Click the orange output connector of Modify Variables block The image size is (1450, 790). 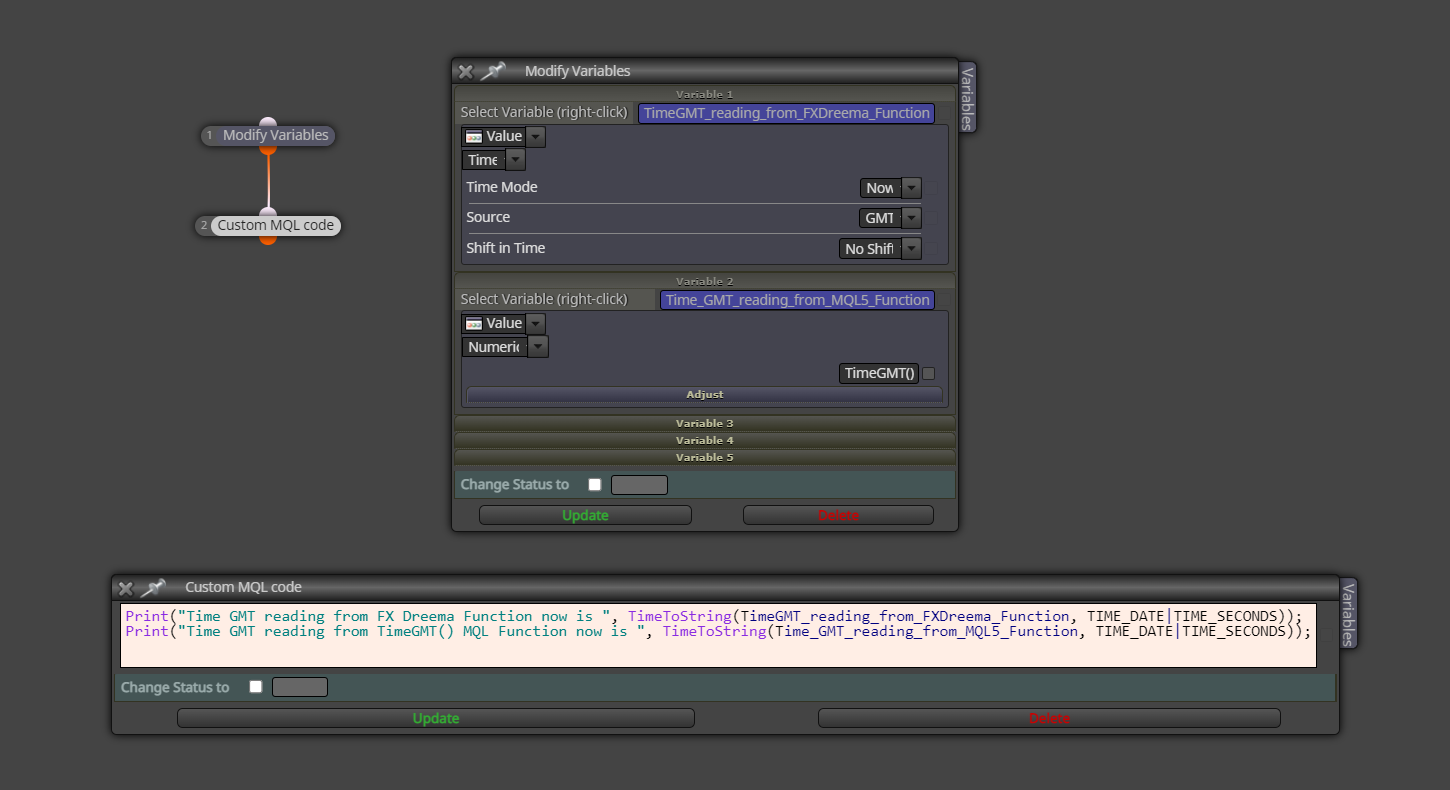(x=267, y=148)
